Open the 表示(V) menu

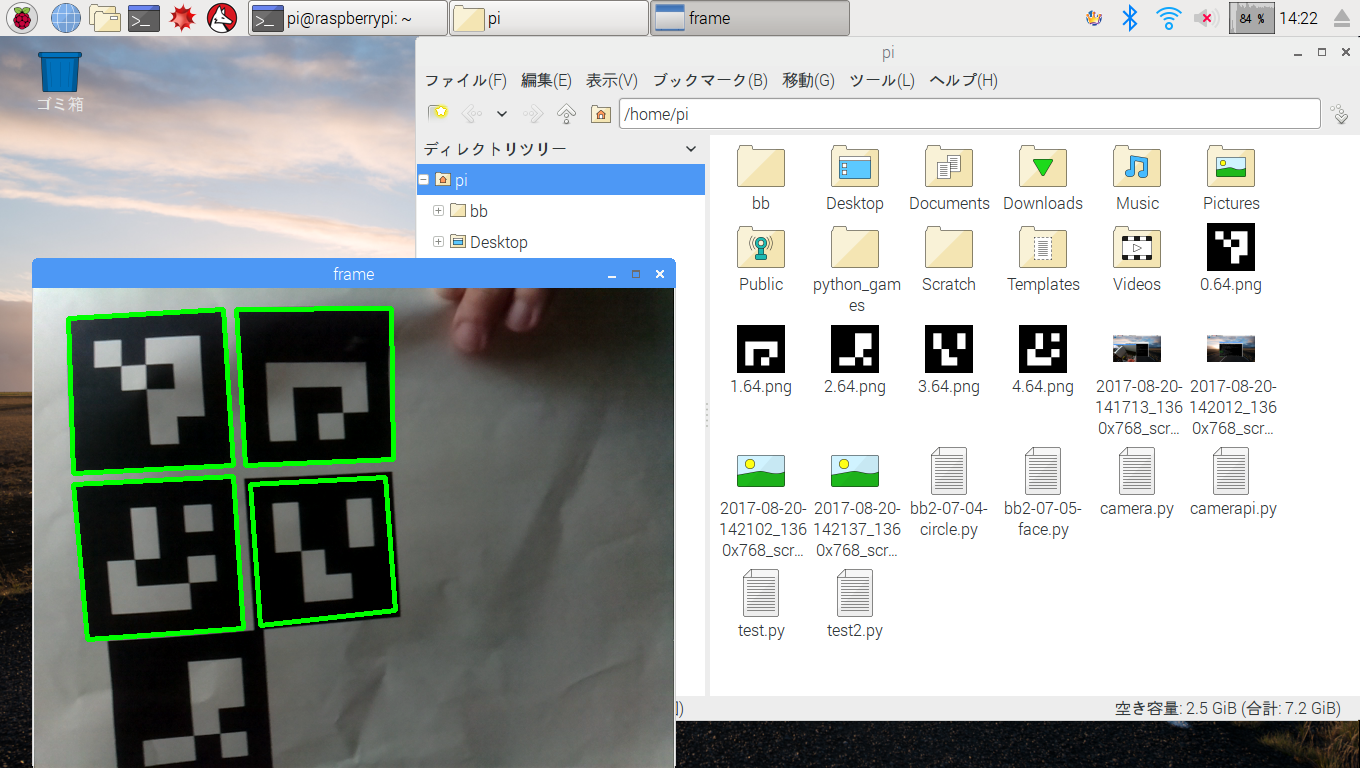click(x=612, y=80)
